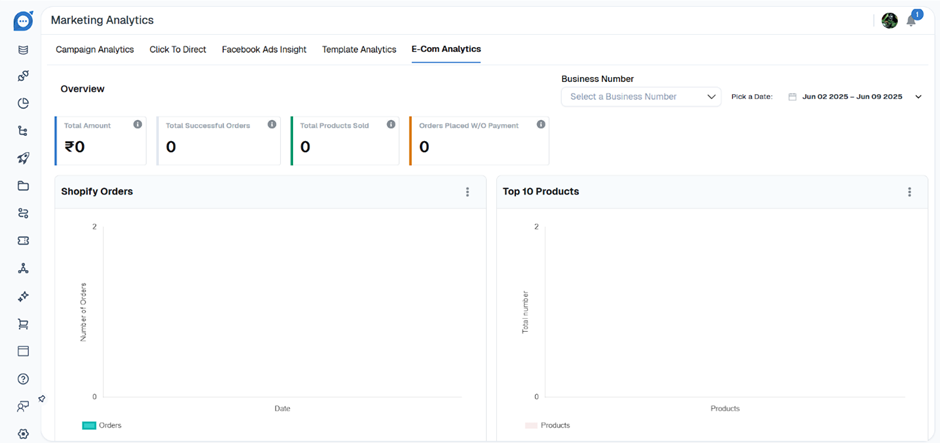Open the notifications bell

pyautogui.click(x=911, y=21)
